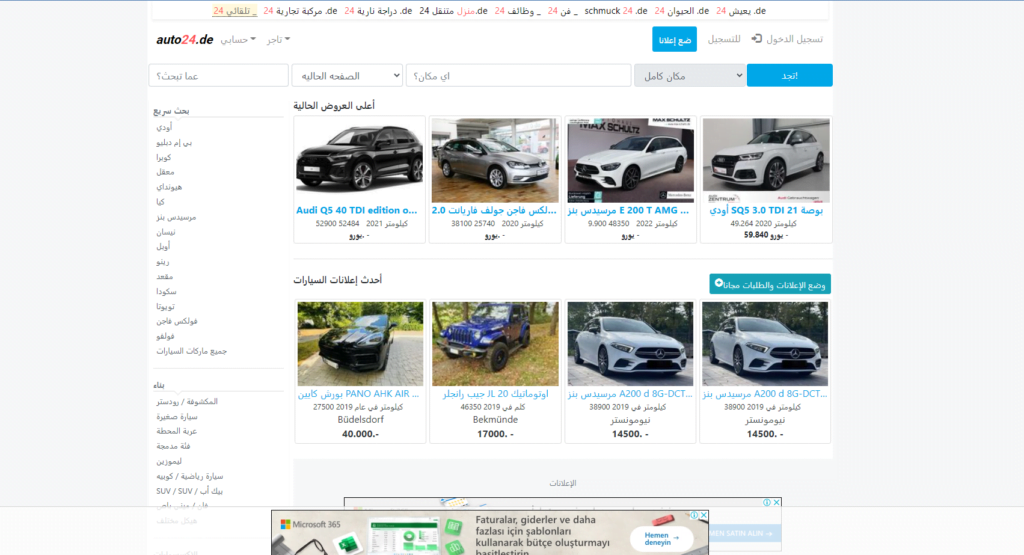Open the black Audi Q5 40 TDI photo
1024x555 pixels.
click(359, 159)
